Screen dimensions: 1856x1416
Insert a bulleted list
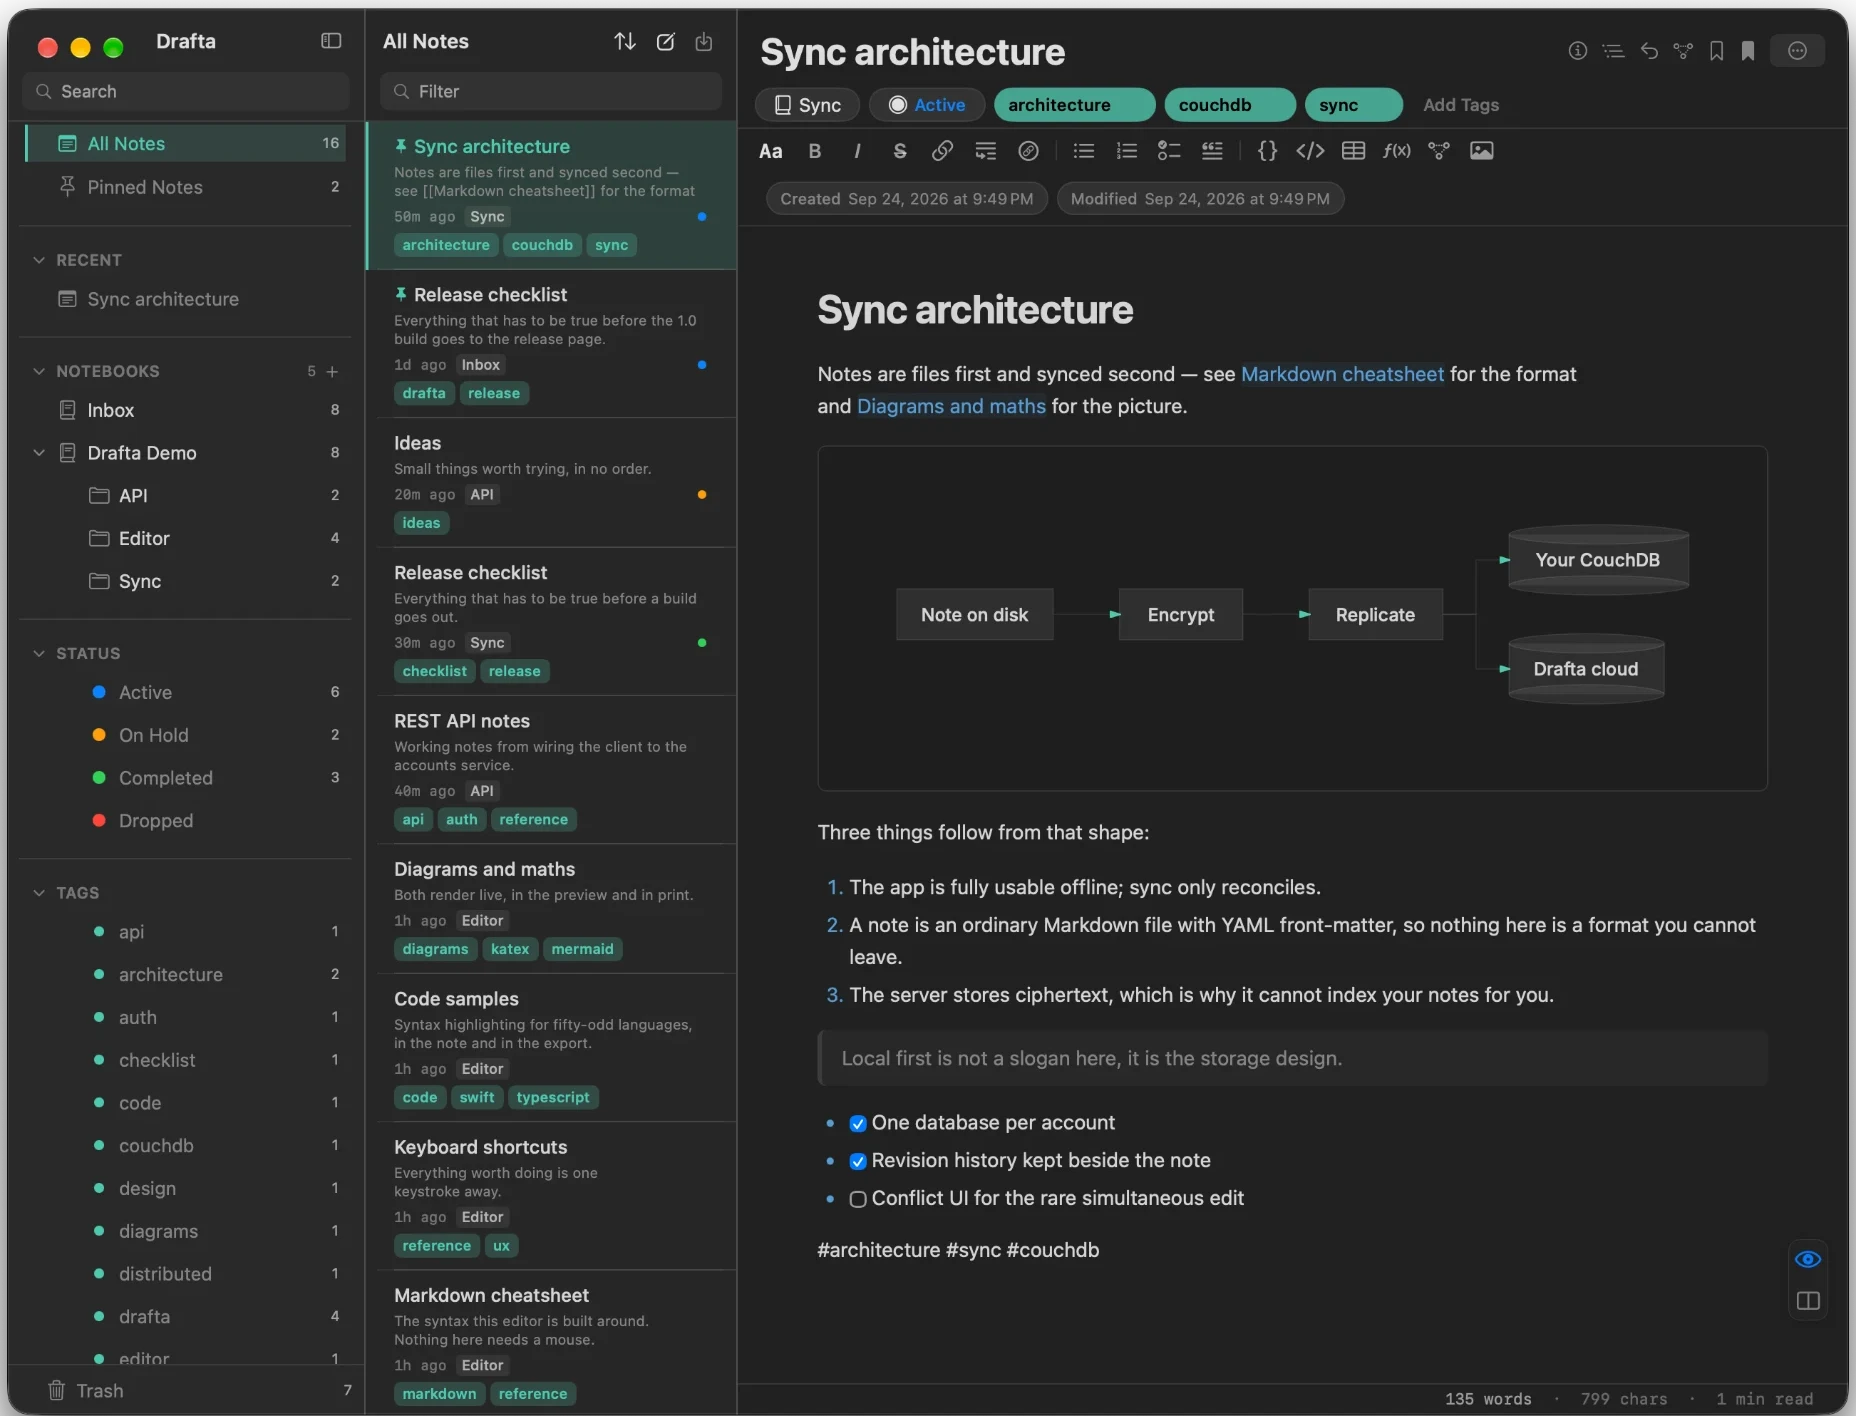point(1084,151)
